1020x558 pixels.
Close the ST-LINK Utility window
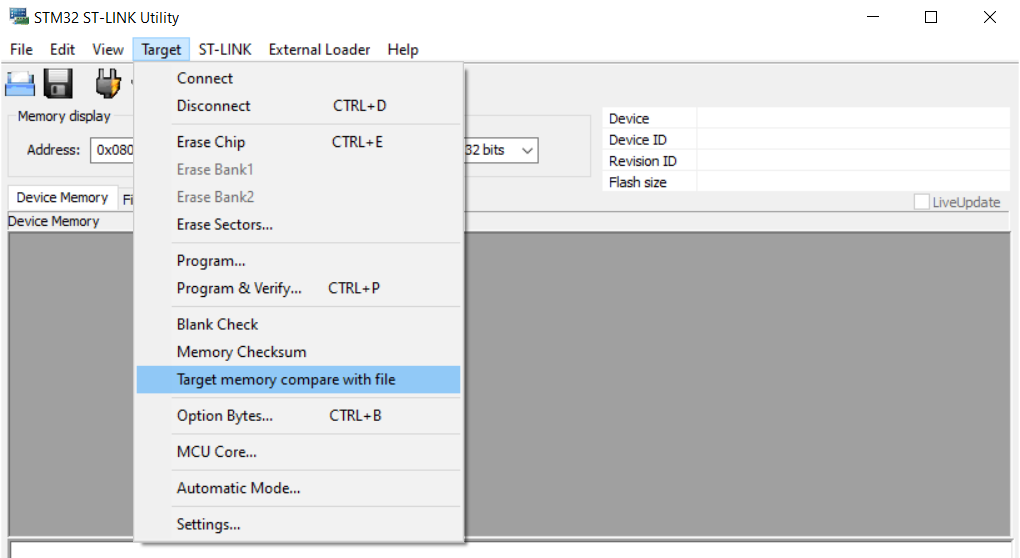pyautogui.click(x=989, y=18)
